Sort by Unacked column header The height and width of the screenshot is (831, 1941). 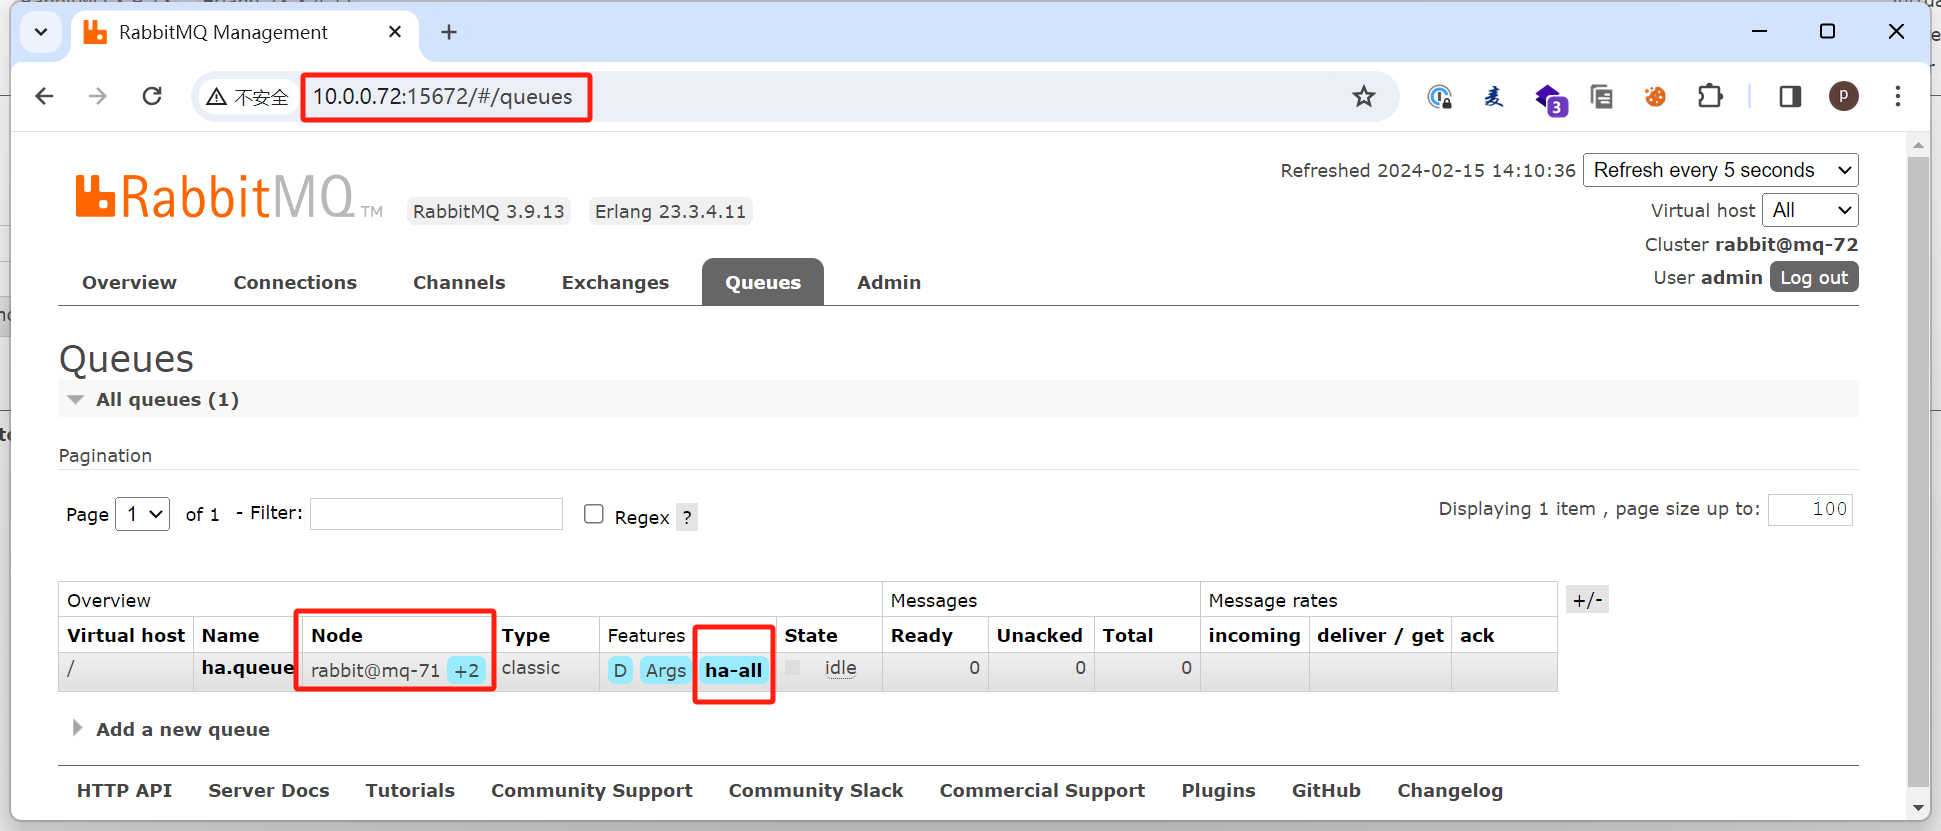[x=1040, y=635]
